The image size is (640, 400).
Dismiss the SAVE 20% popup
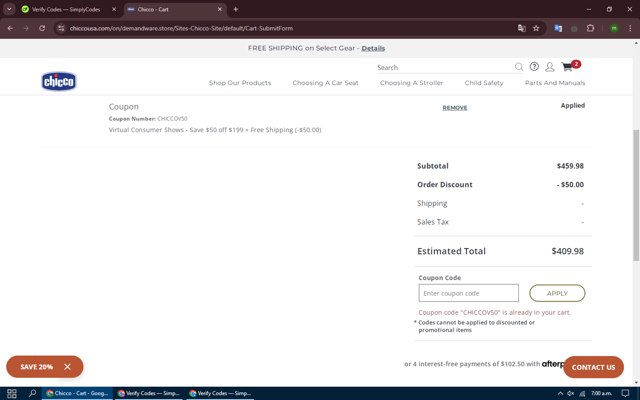coord(67,367)
